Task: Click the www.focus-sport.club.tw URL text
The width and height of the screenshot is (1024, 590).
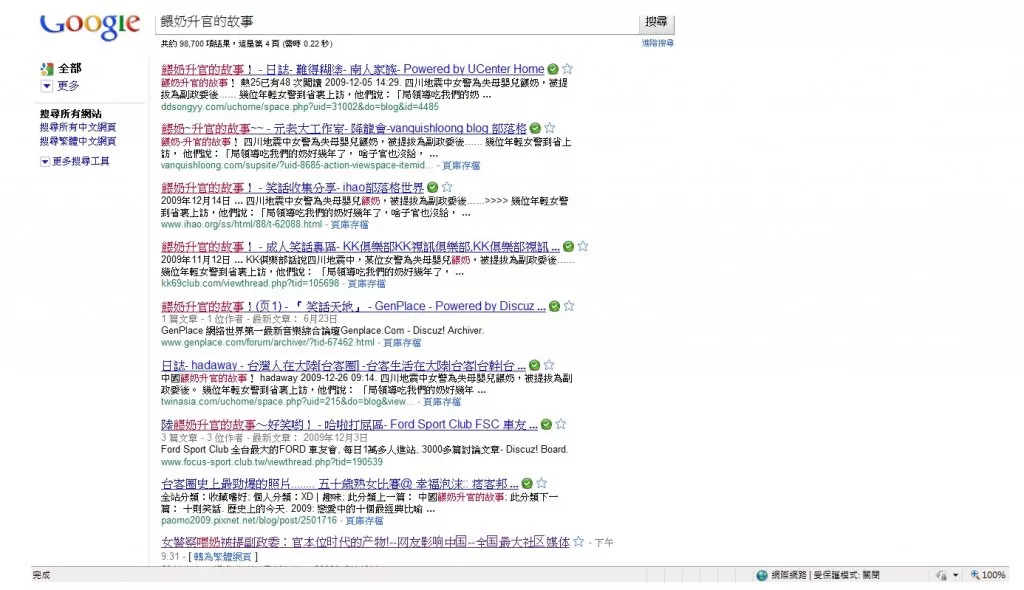Action: click(x=272, y=462)
